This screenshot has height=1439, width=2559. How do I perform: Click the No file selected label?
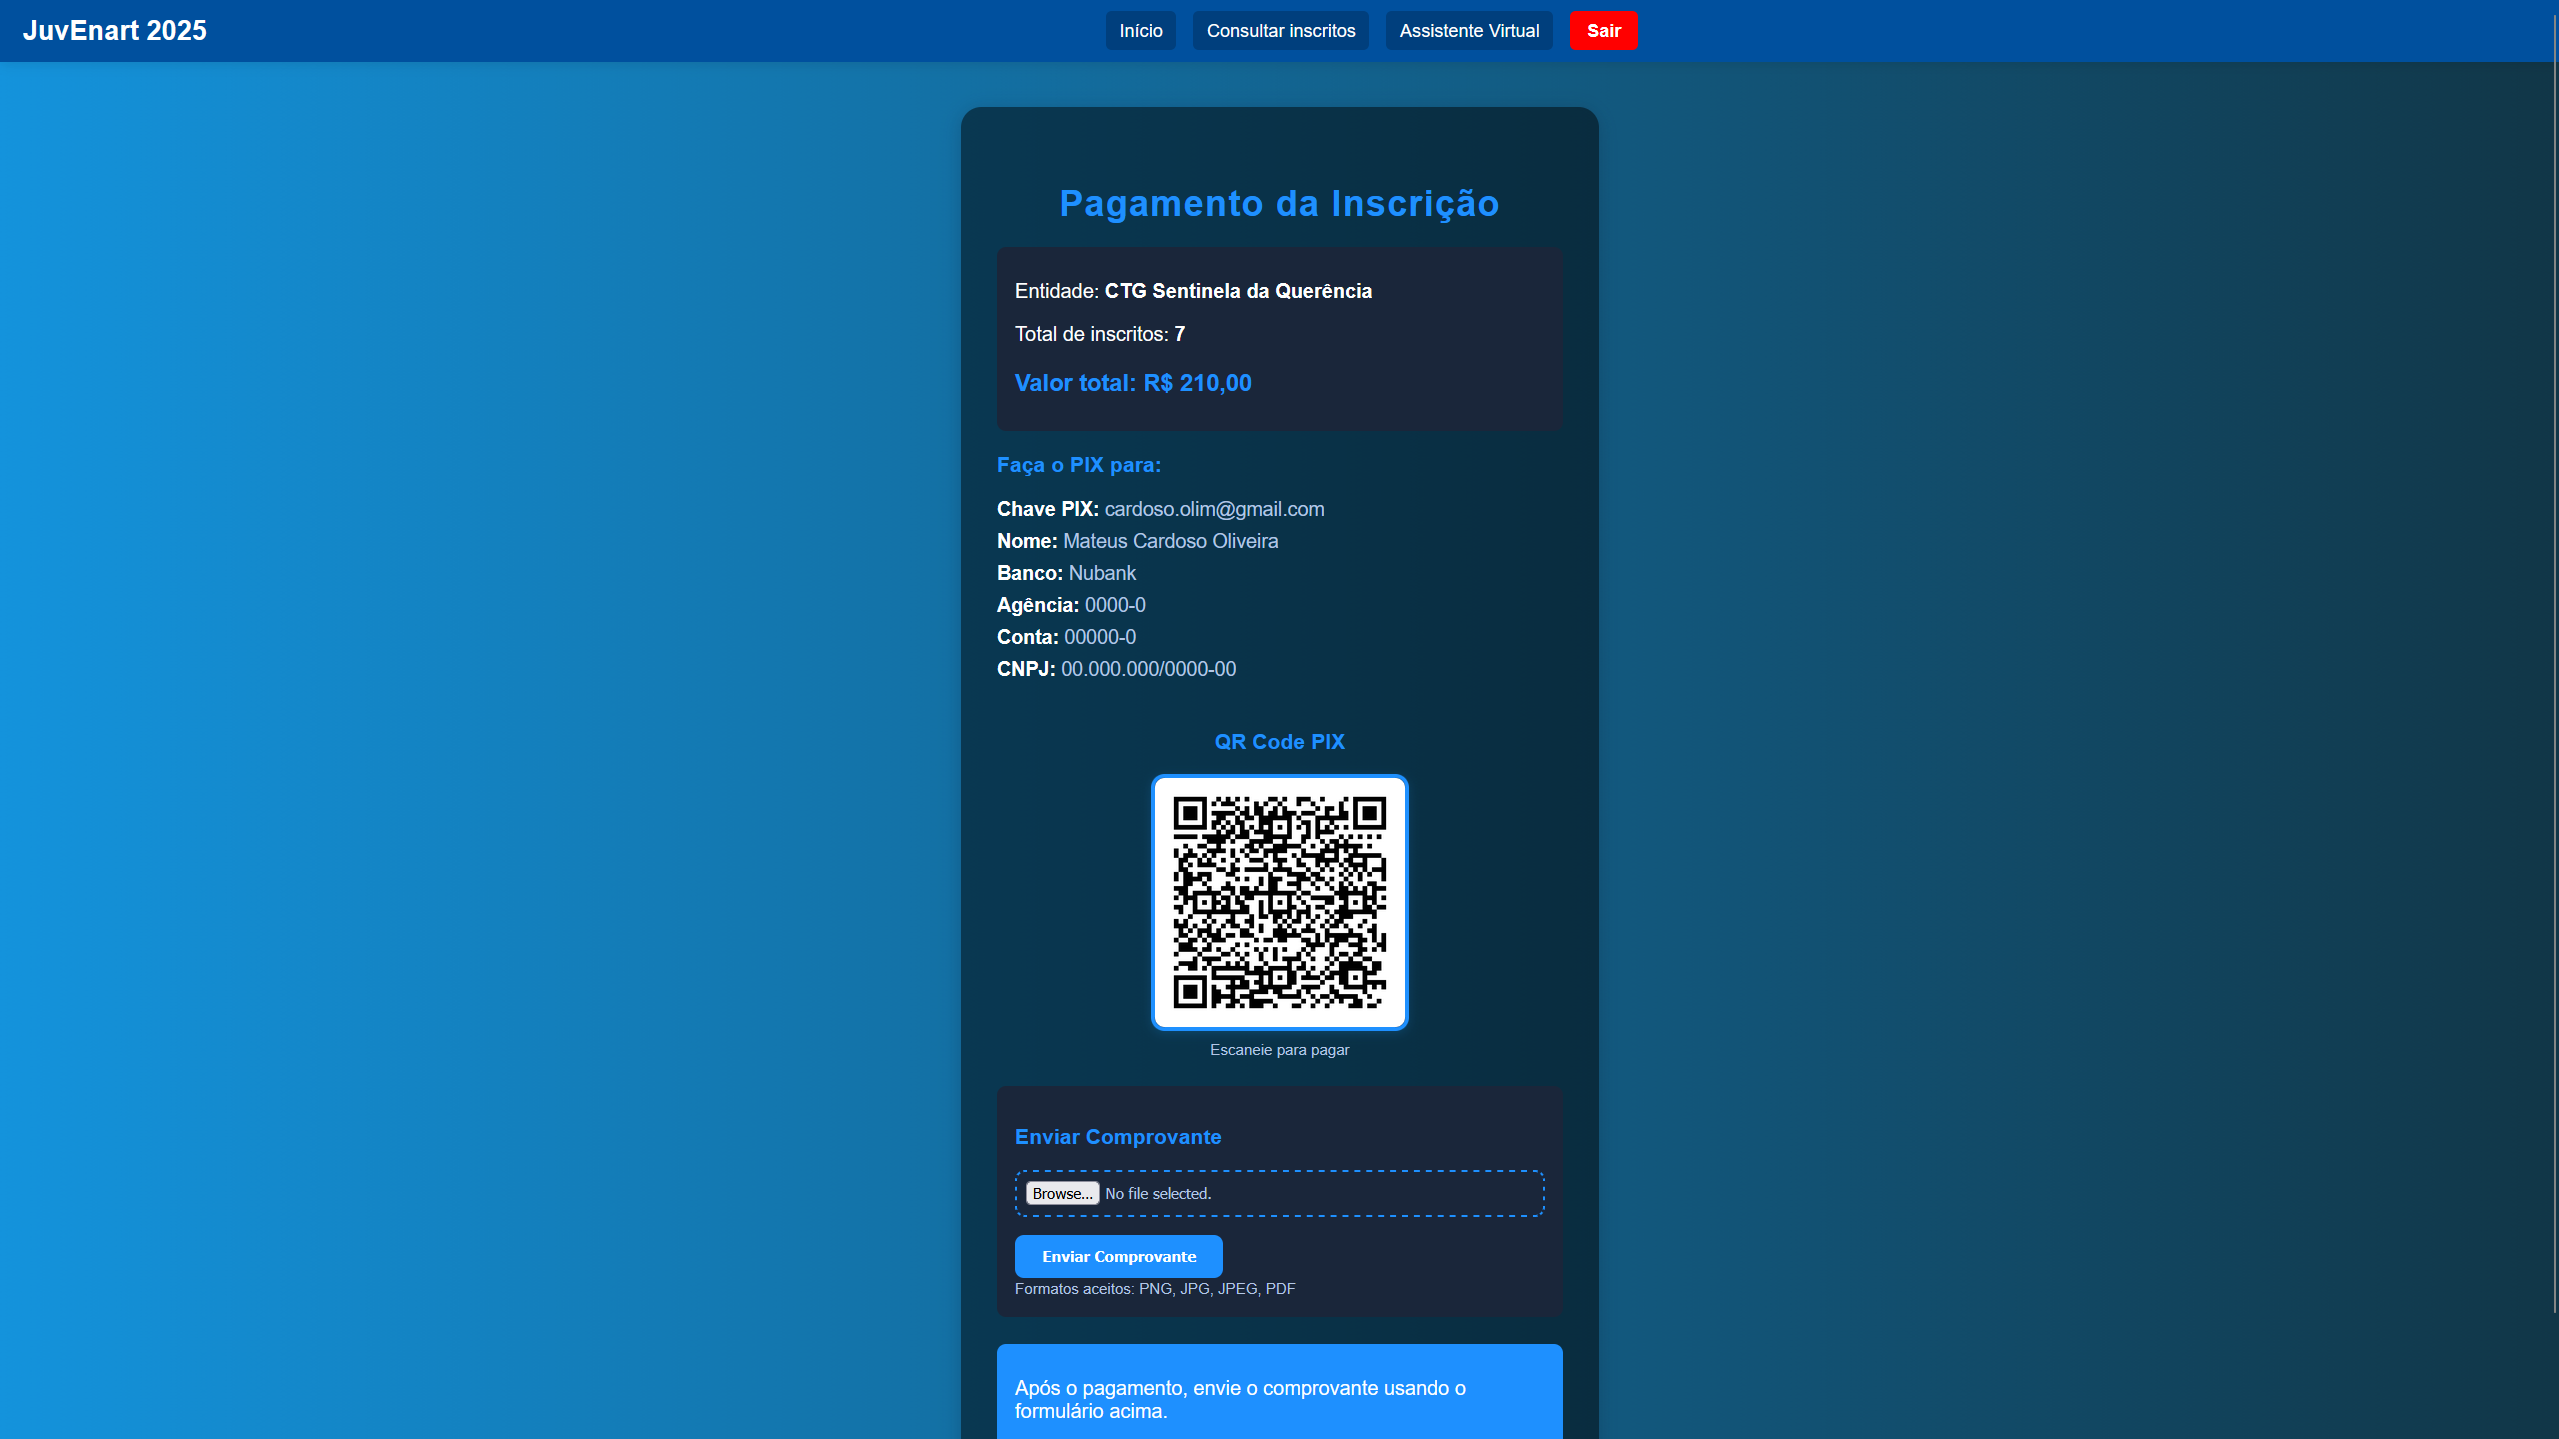click(x=1157, y=1194)
